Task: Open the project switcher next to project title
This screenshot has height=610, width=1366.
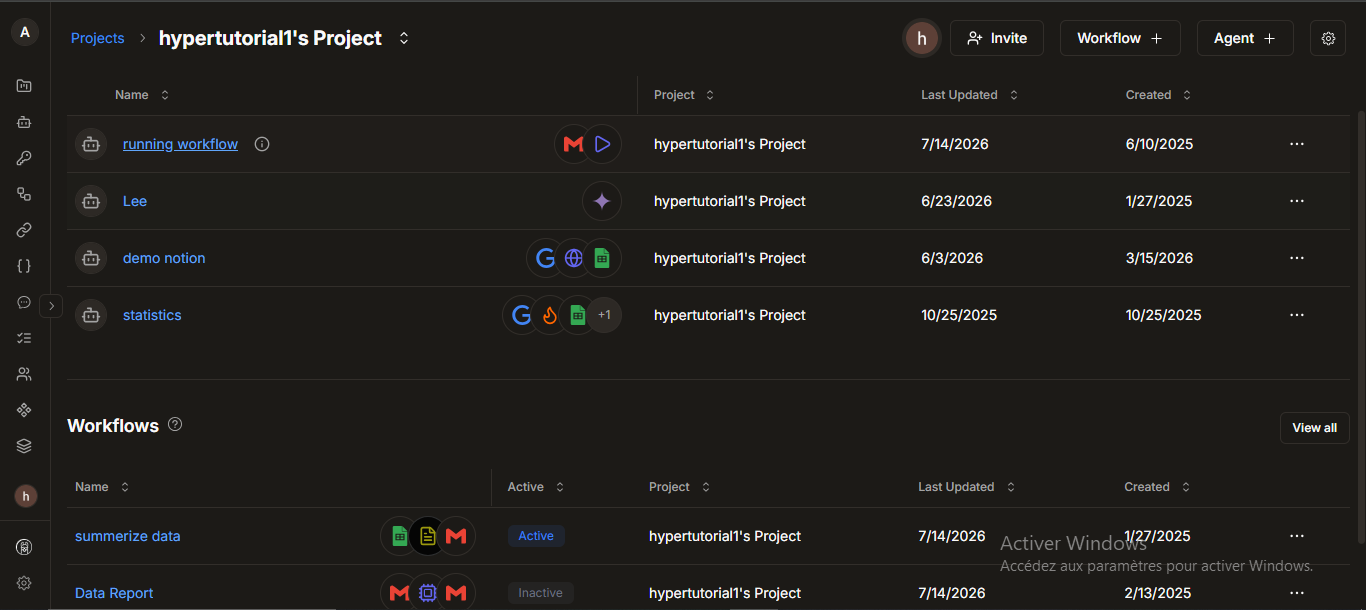Action: tap(404, 38)
